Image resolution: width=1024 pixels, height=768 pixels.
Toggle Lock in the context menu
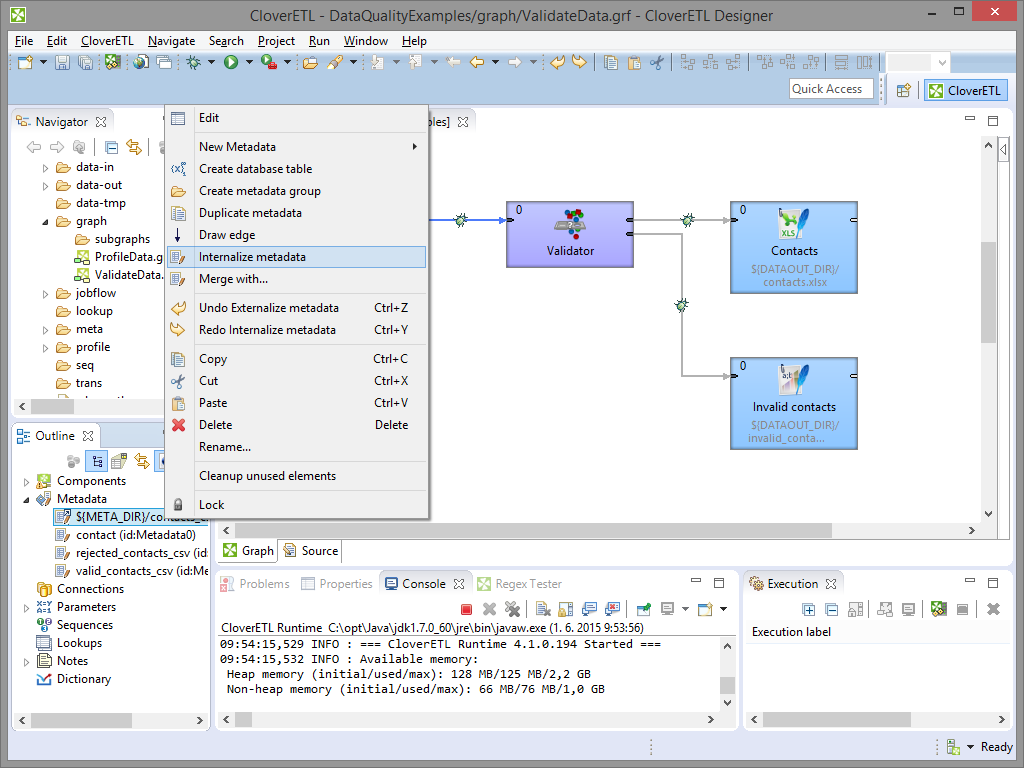point(211,505)
